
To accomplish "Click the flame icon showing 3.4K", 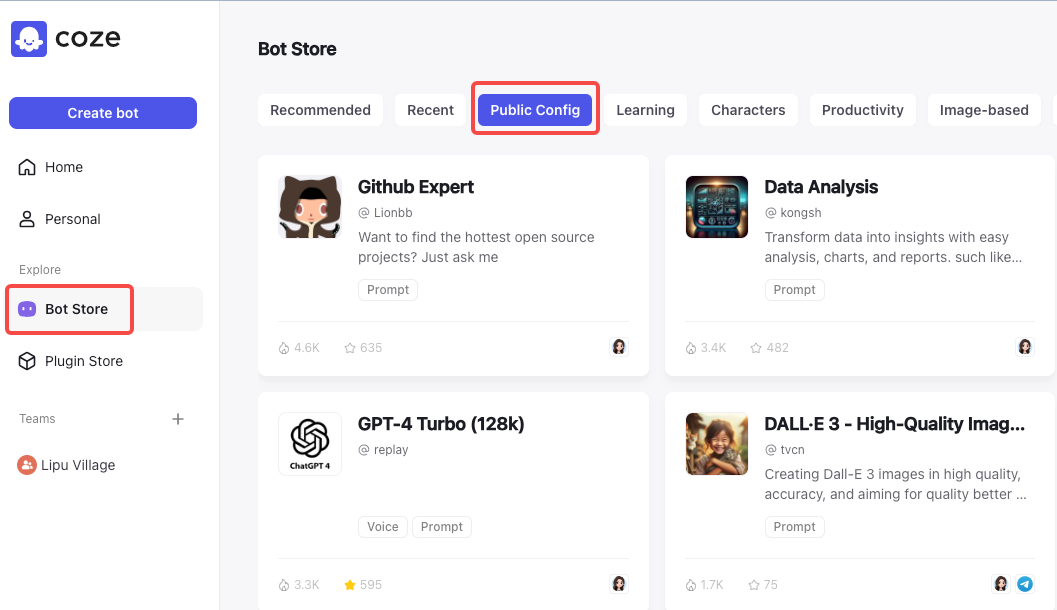I will point(691,348).
